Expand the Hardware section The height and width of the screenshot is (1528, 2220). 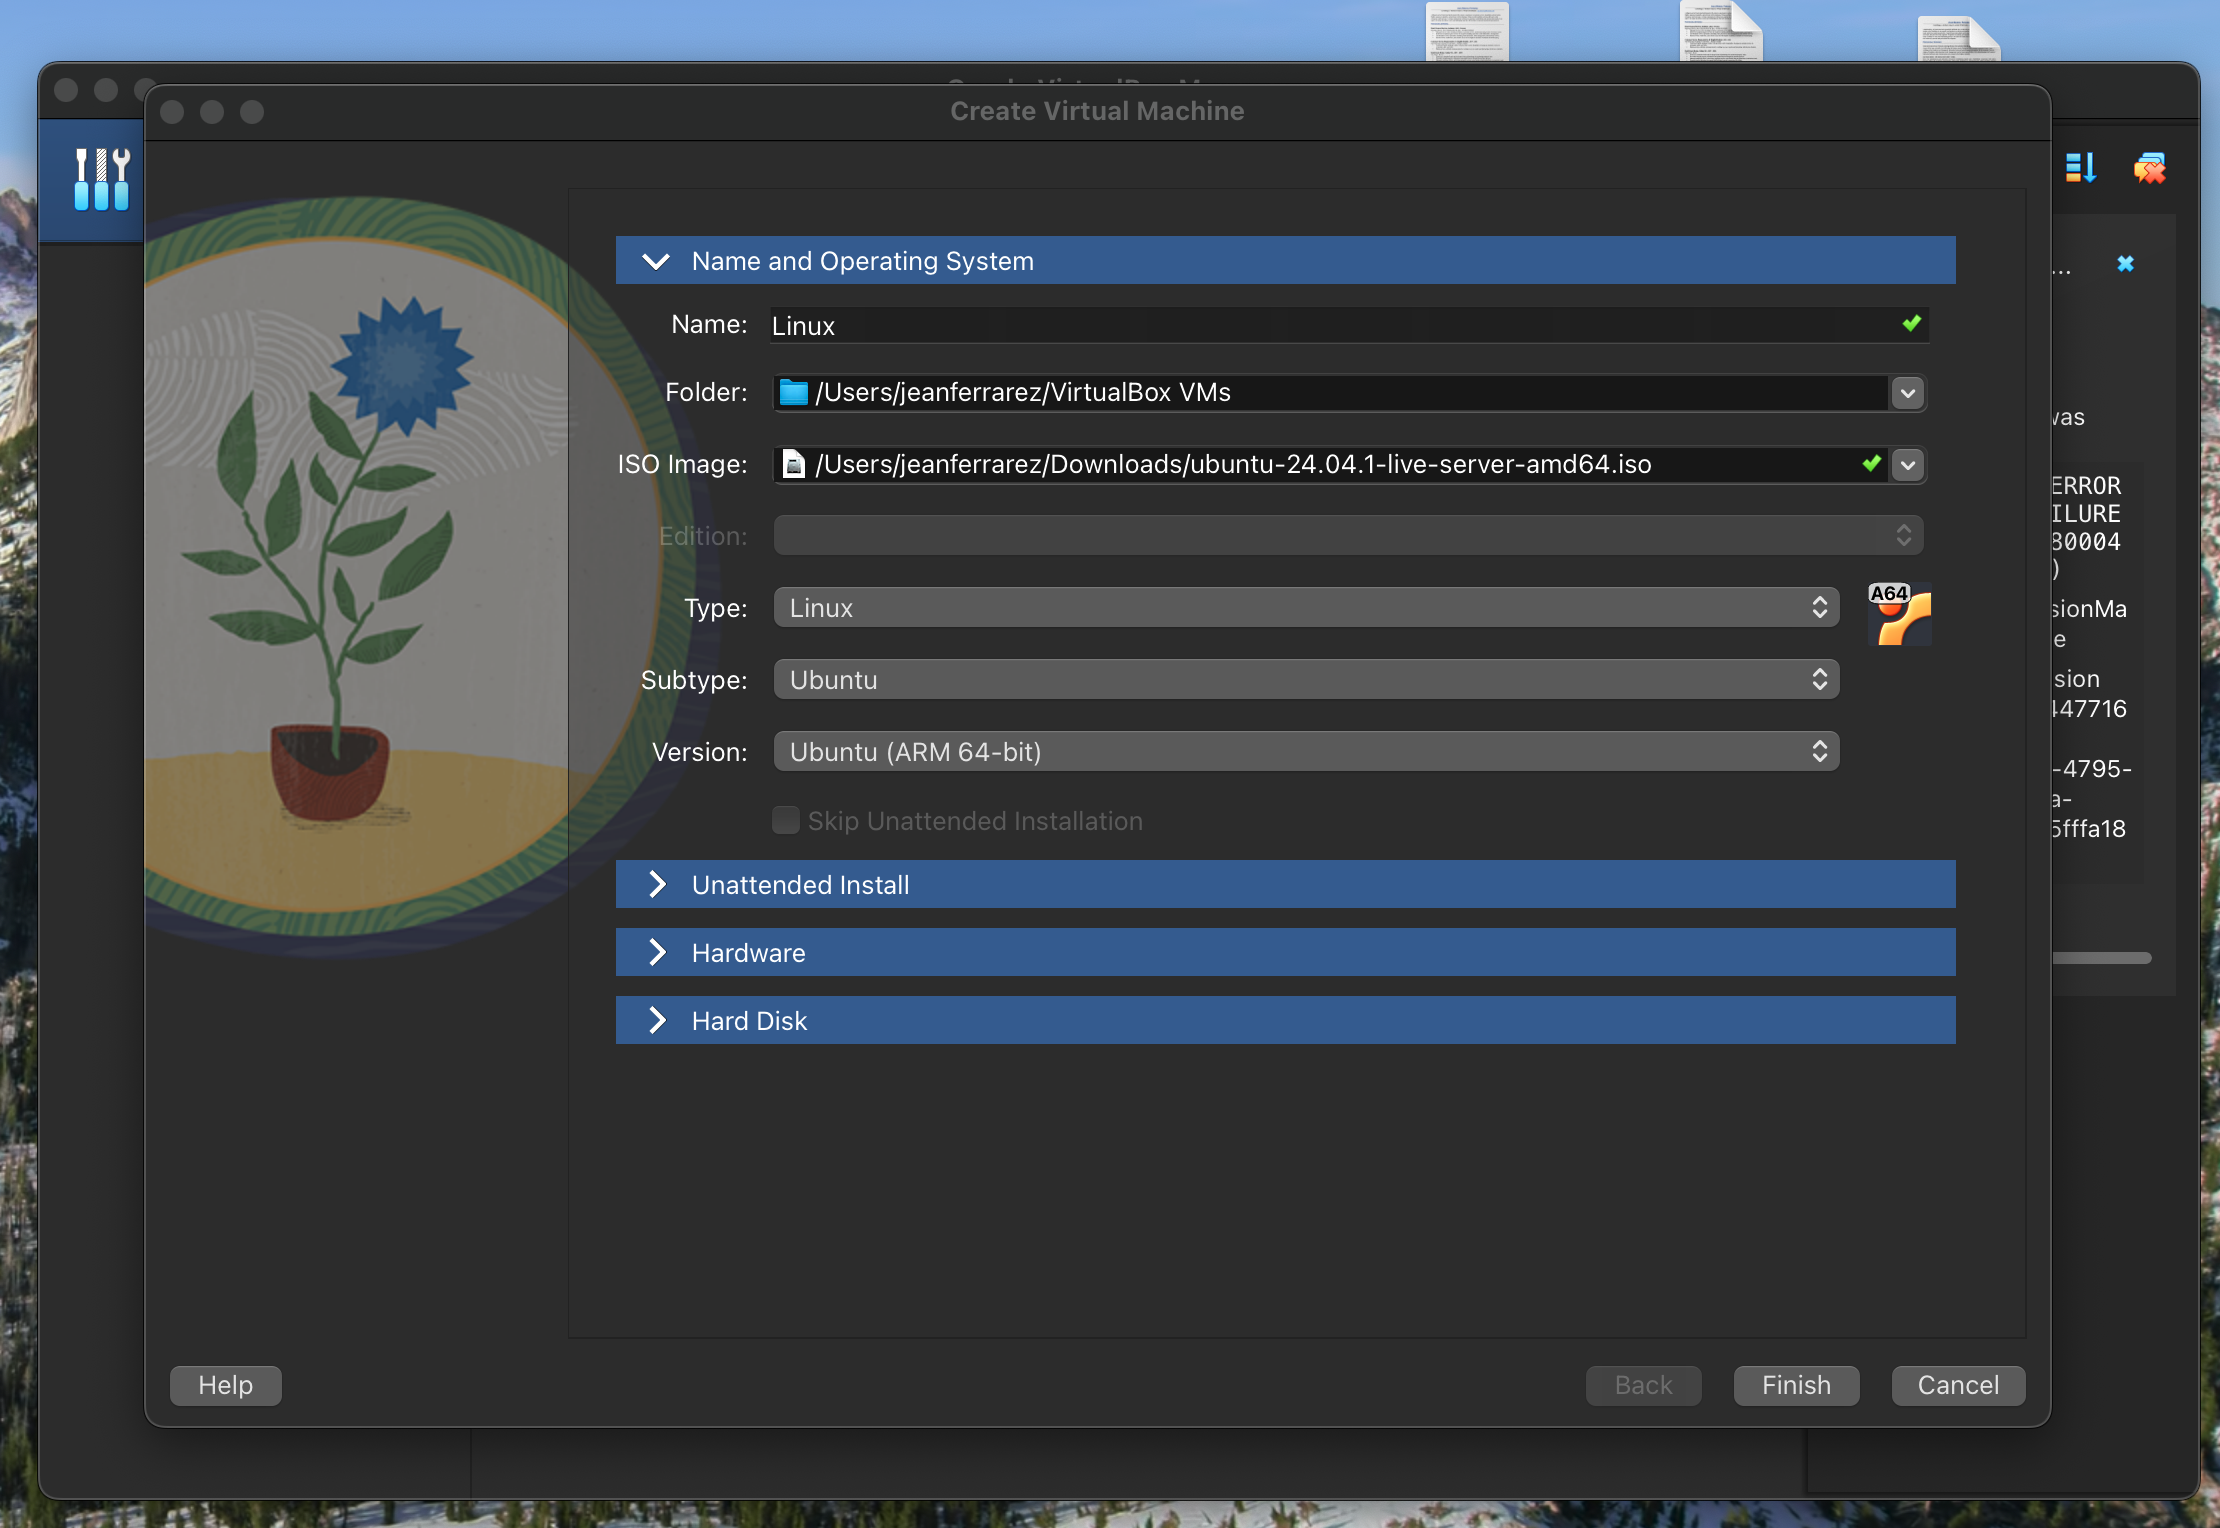tap(1285, 953)
